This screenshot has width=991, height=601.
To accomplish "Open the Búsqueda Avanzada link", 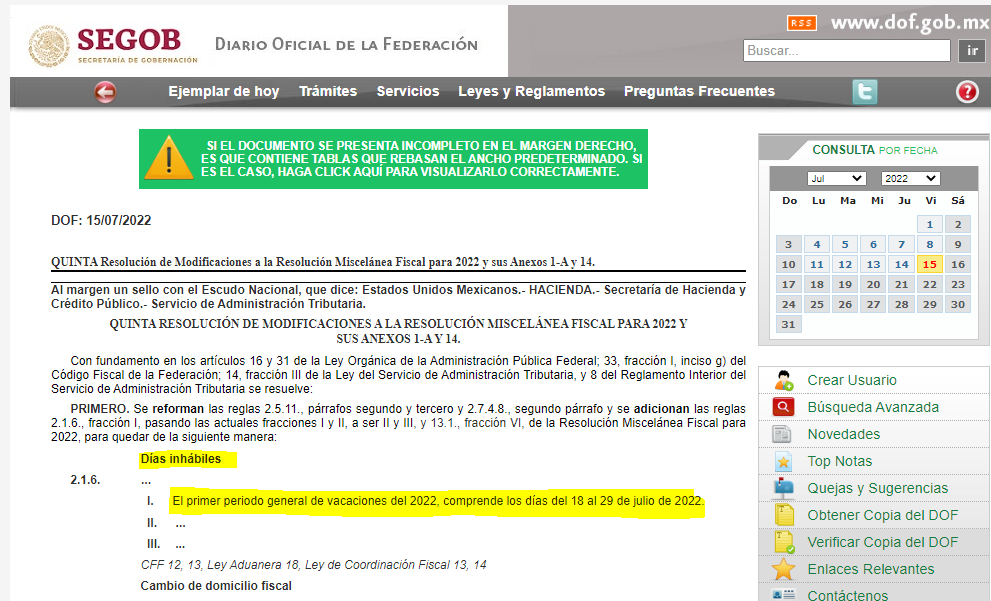I will [x=873, y=408].
